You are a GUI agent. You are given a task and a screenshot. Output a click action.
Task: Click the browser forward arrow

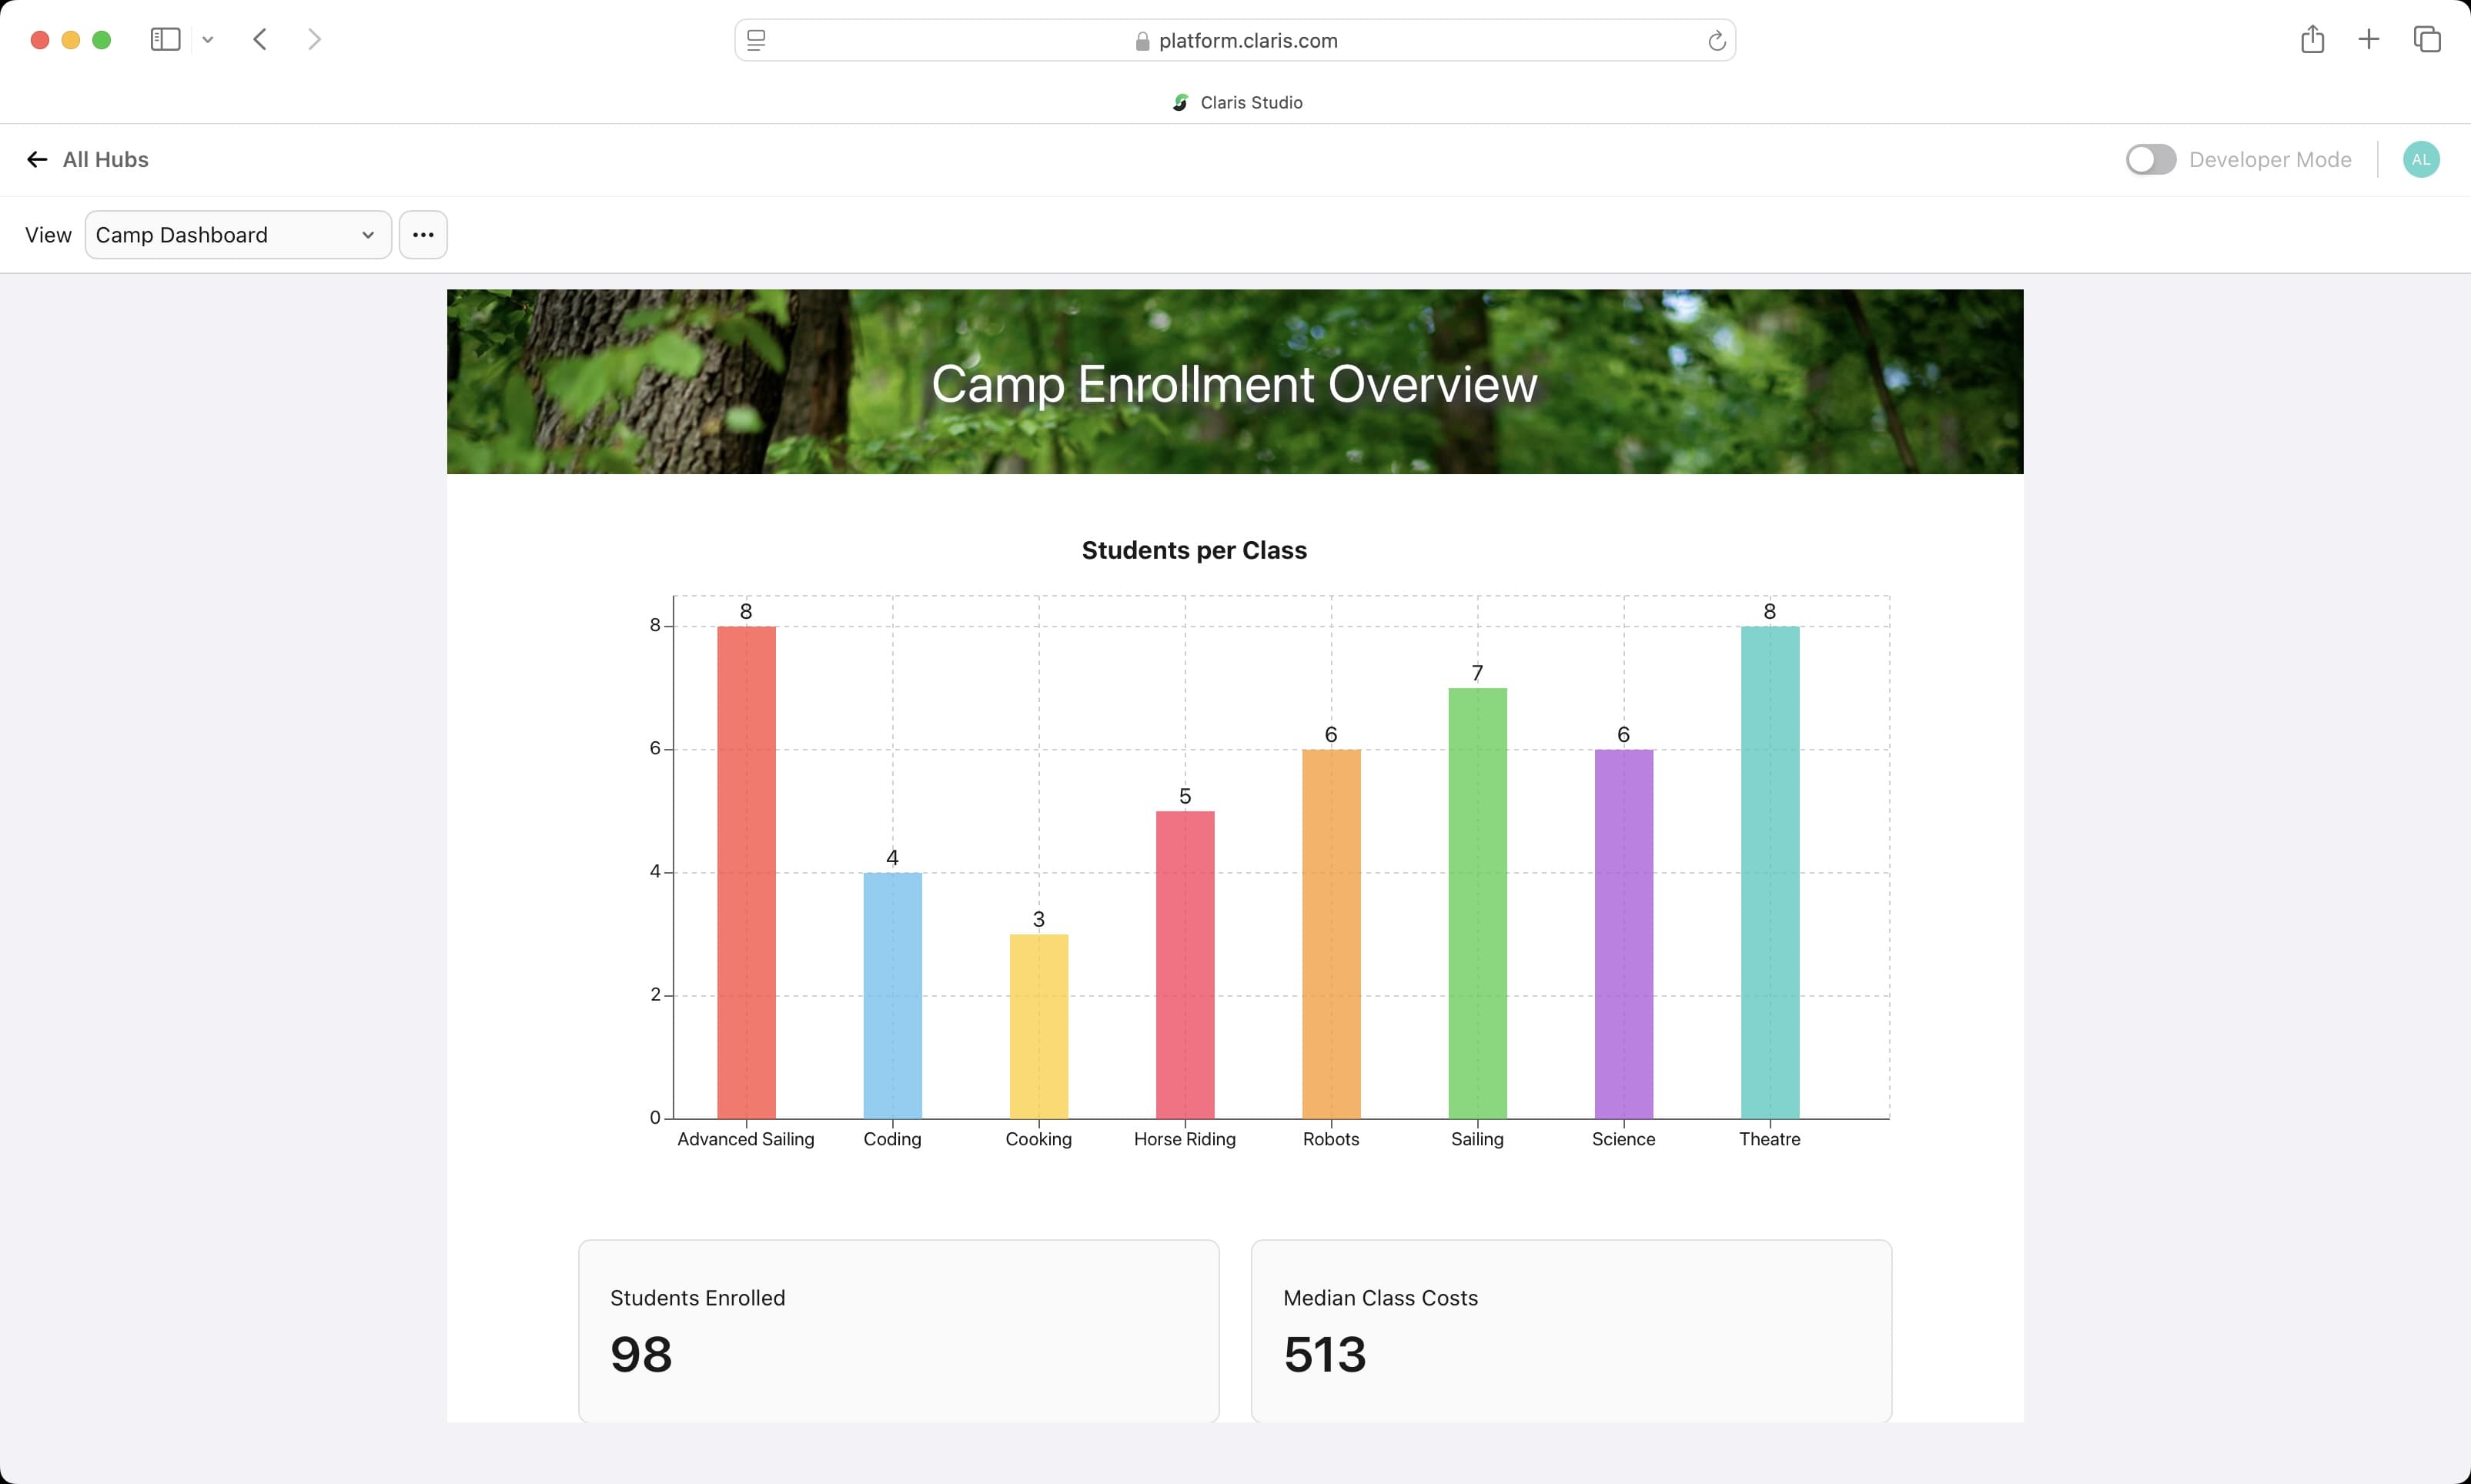click(x=314, y=40)
